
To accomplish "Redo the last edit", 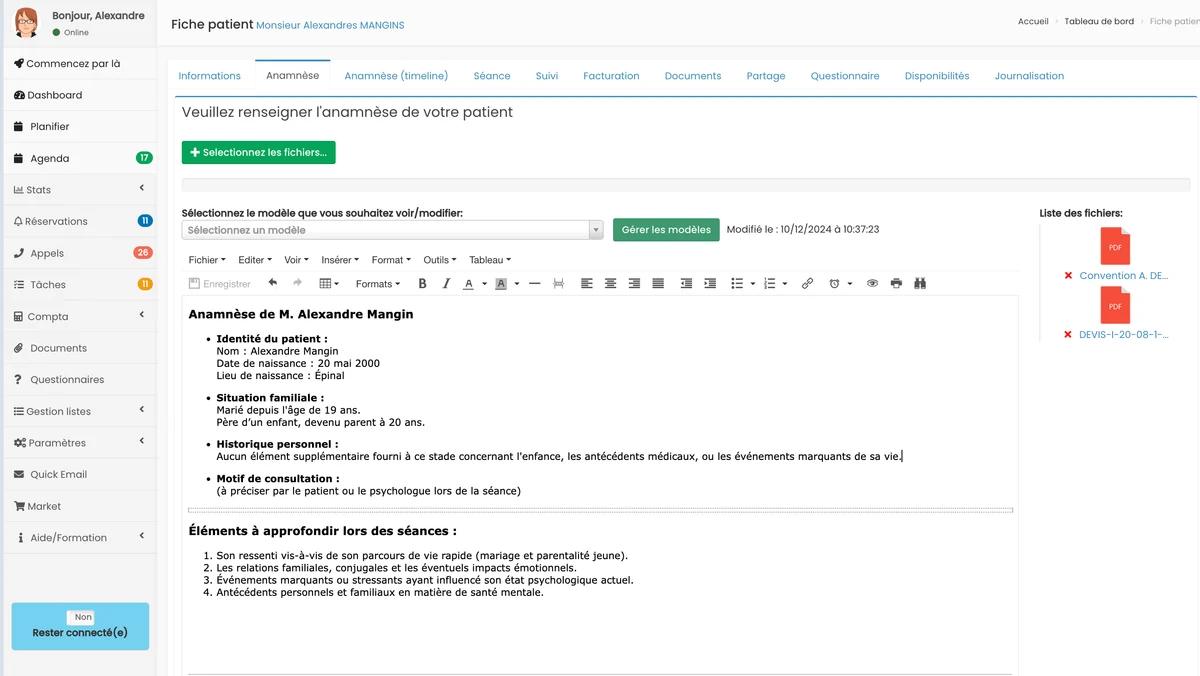I will pos(297,284).
